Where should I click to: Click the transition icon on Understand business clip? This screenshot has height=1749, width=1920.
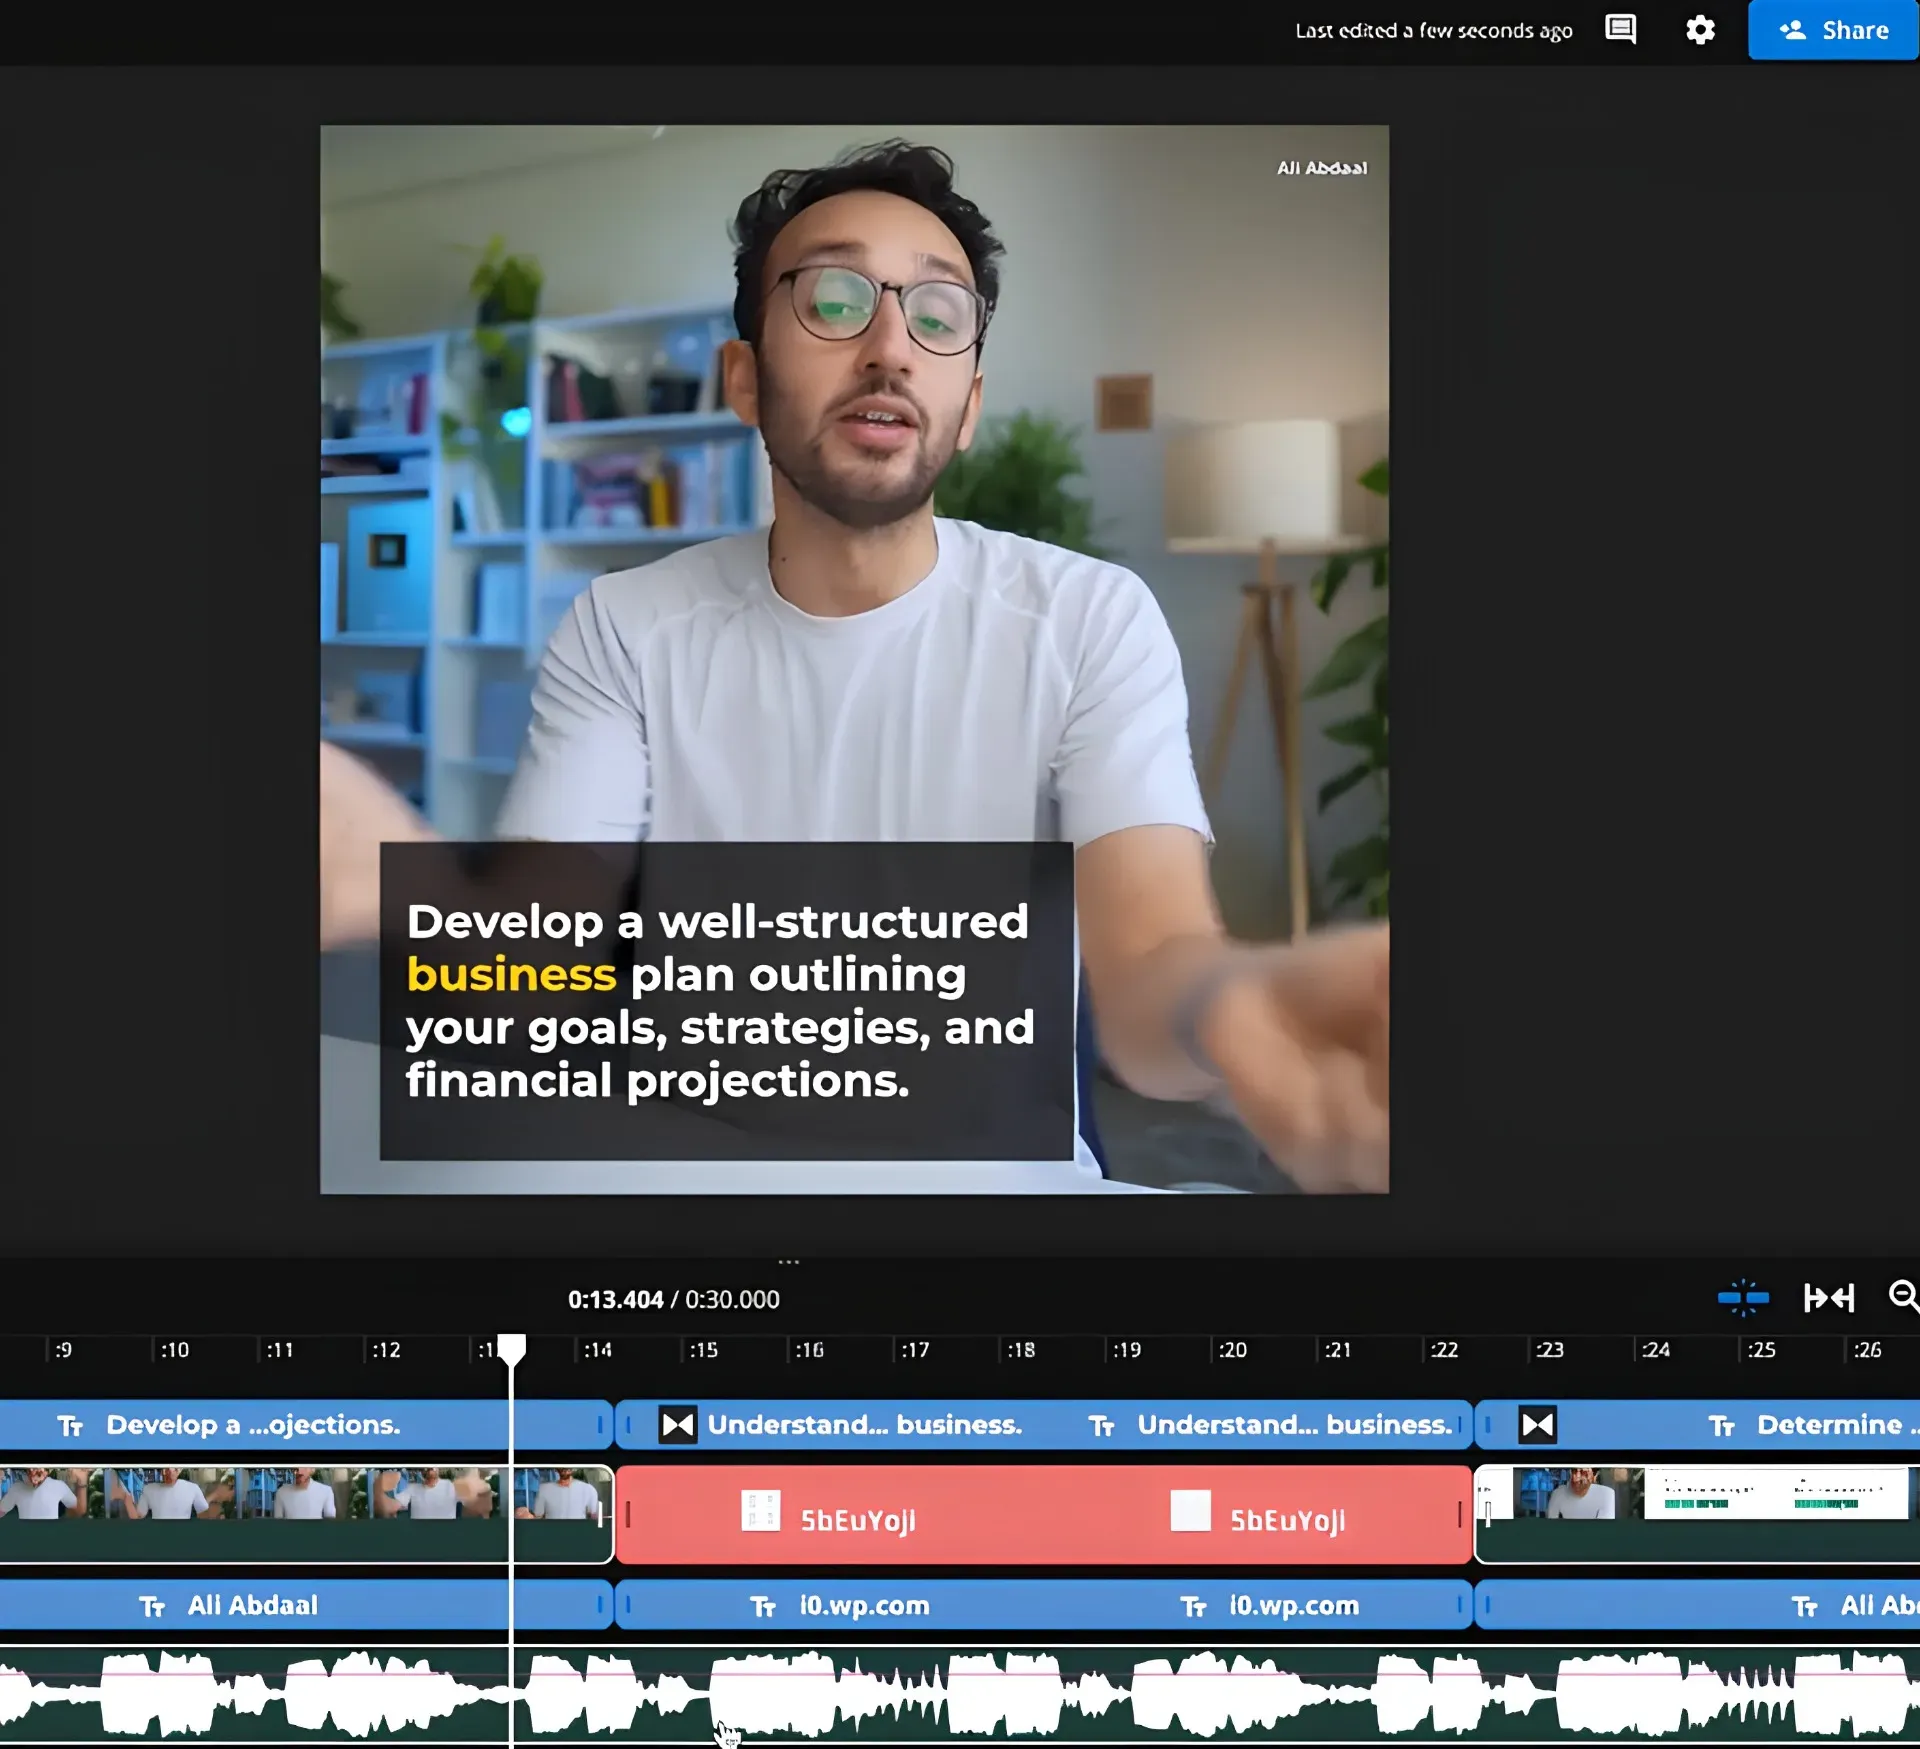[676, 1425]
